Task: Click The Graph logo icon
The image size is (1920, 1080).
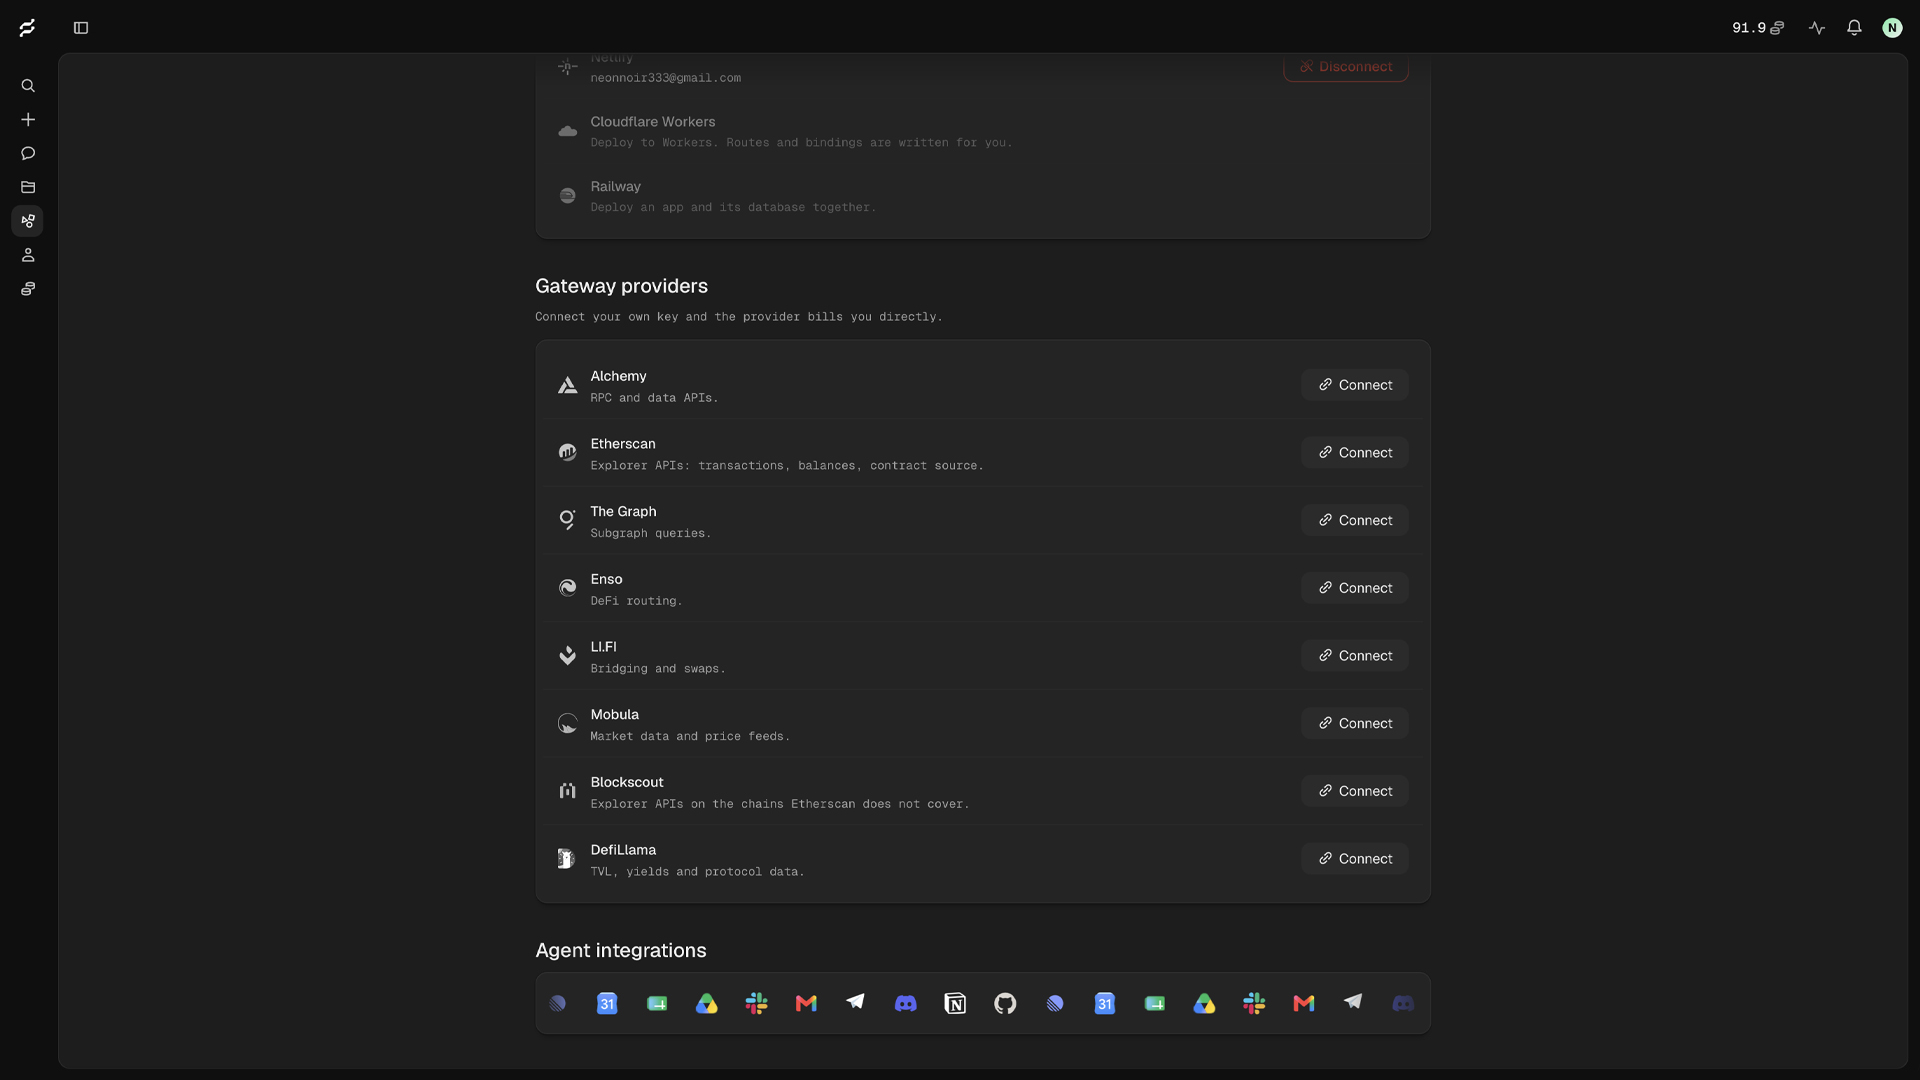Action: pyautogui.click(x=568, y=521)
